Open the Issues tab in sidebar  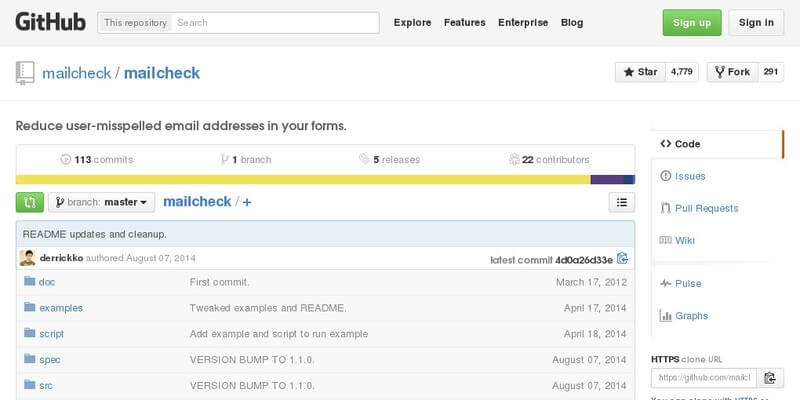tap(689, 176)
